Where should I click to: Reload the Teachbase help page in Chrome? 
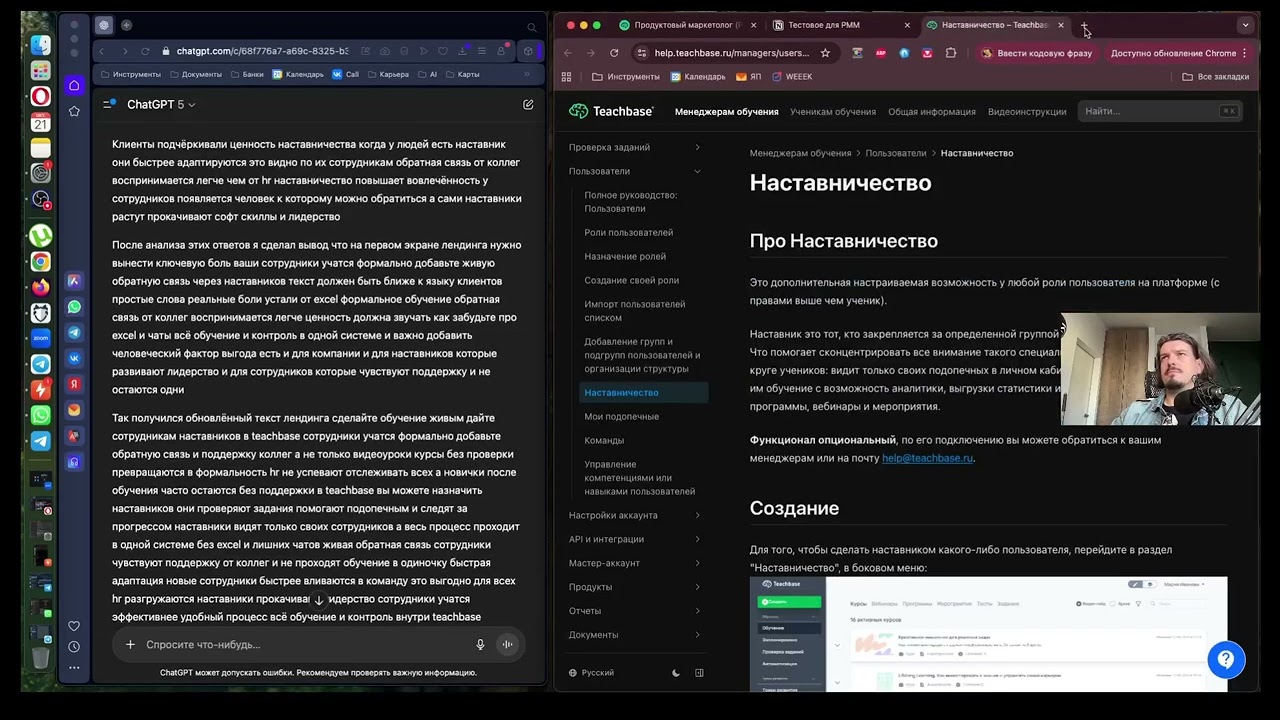[x=614, y=53]
